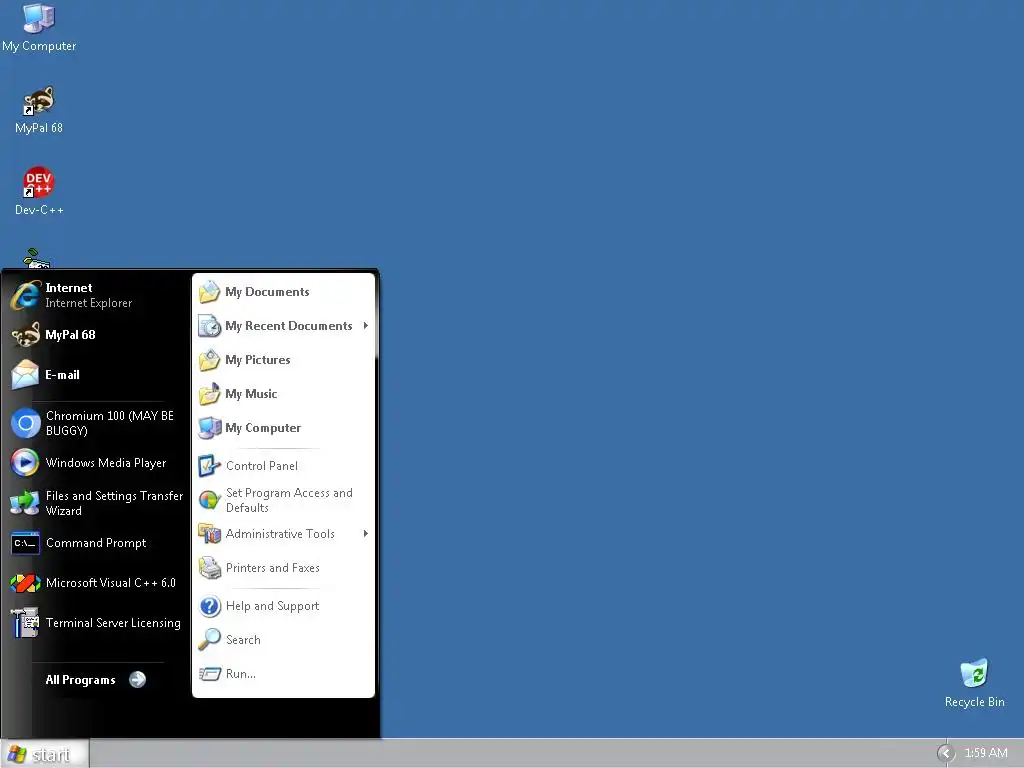
Task: Click "Internet Explorer" subtitle text
Action: (89, 303)
